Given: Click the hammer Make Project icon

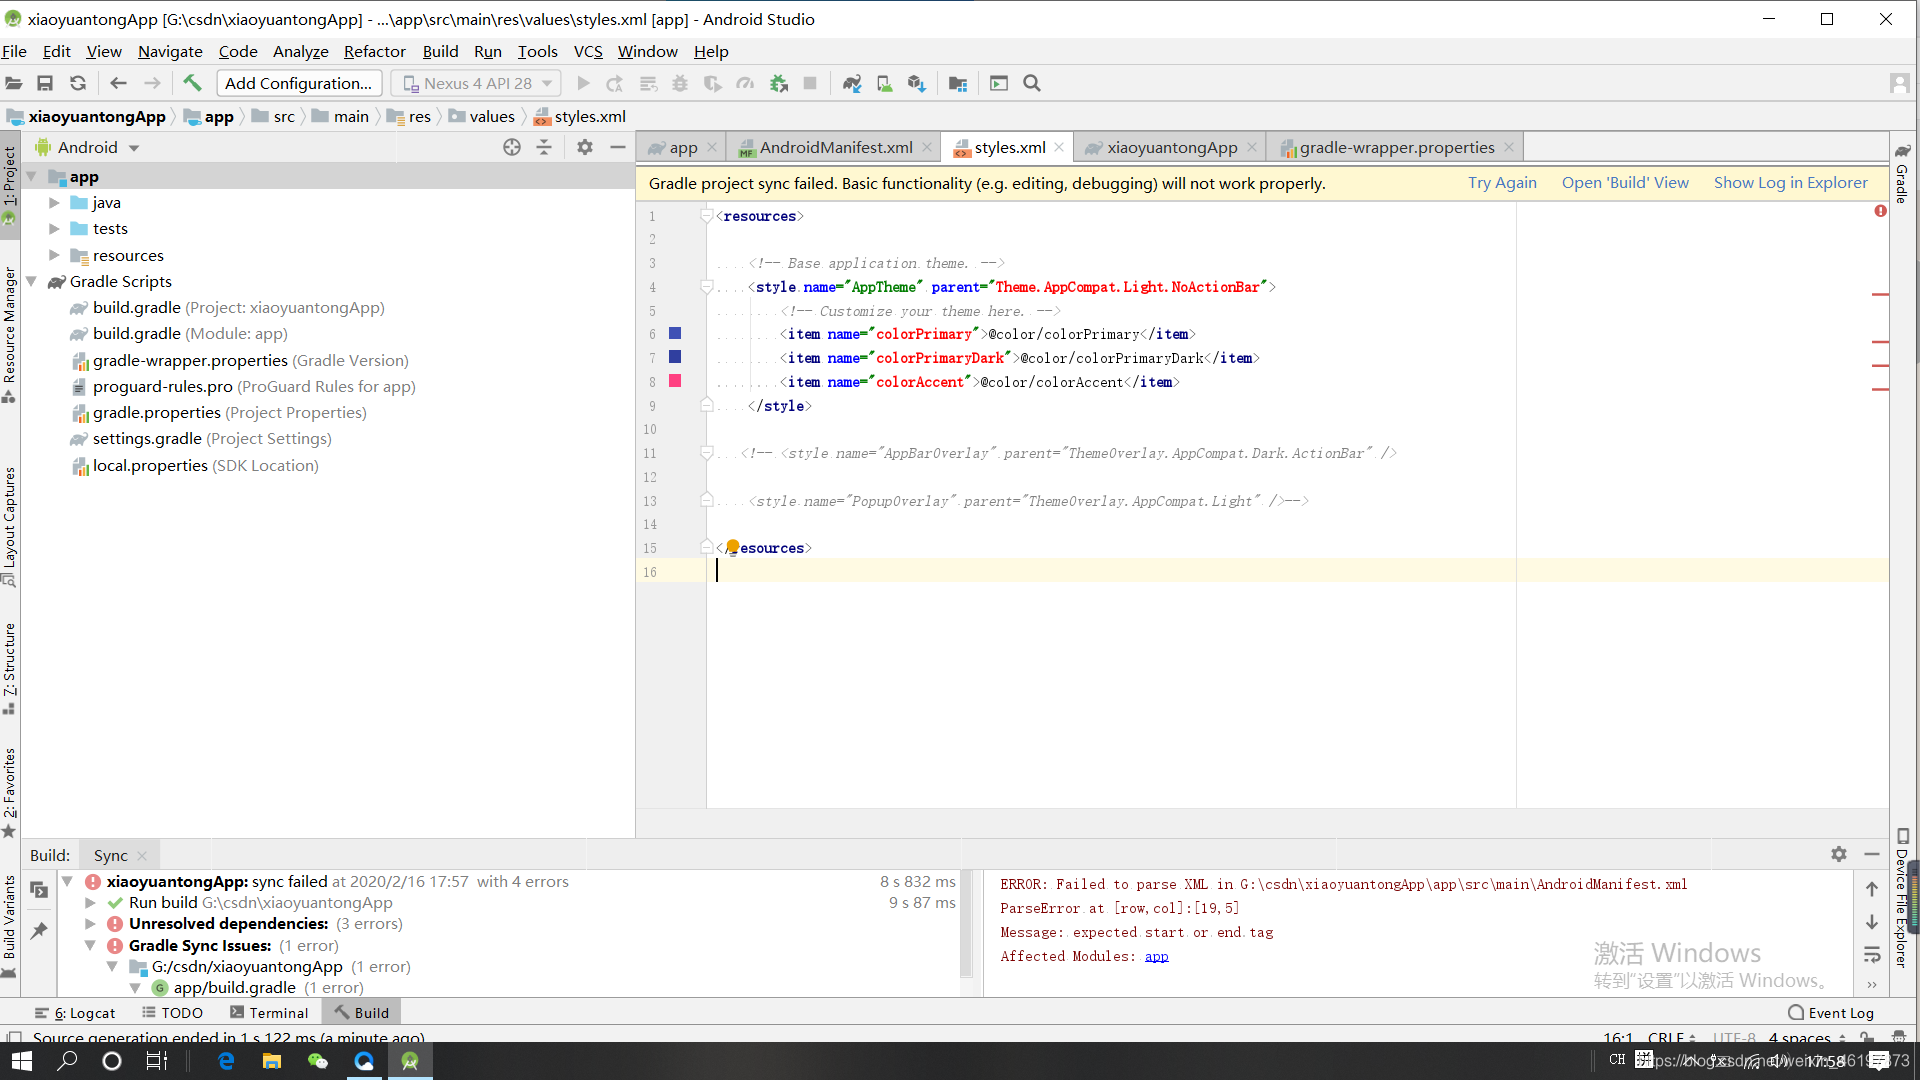Looking at the screenshot, I should [x=192, y=83].
